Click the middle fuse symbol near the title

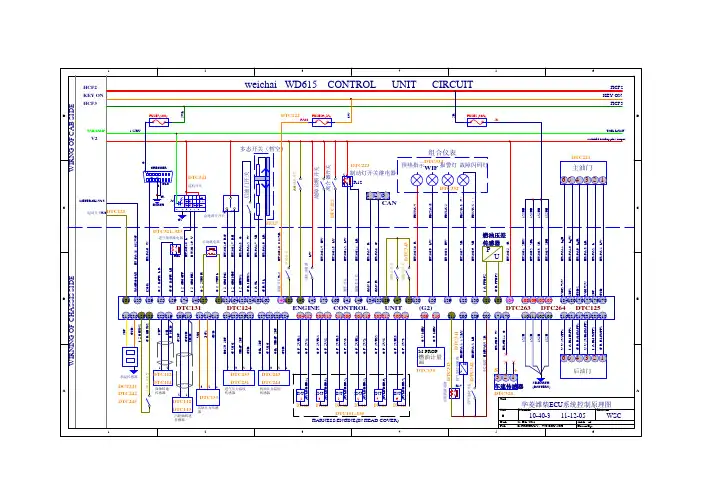click(321, 121)
